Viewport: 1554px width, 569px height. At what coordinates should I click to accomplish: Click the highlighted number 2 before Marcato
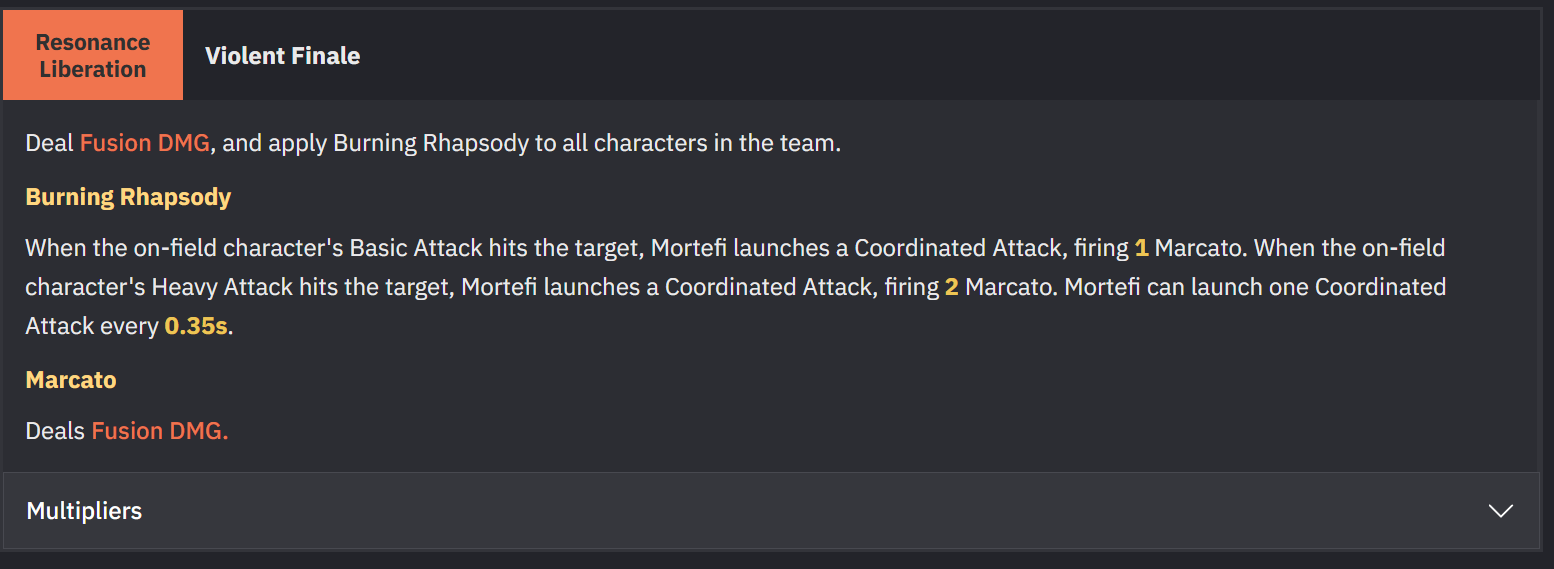tap(951, 287)
